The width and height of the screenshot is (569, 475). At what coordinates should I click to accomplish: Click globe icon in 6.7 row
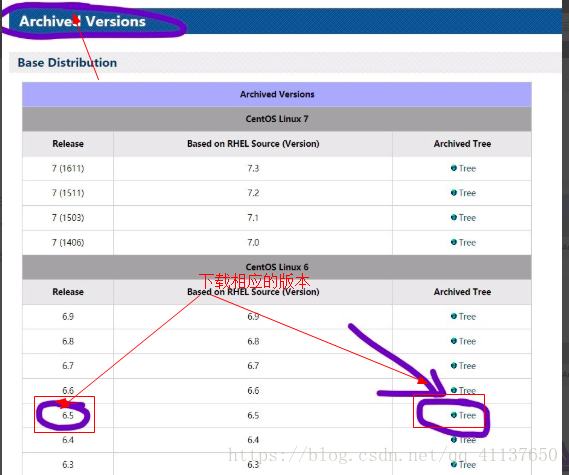click(454, 365)
